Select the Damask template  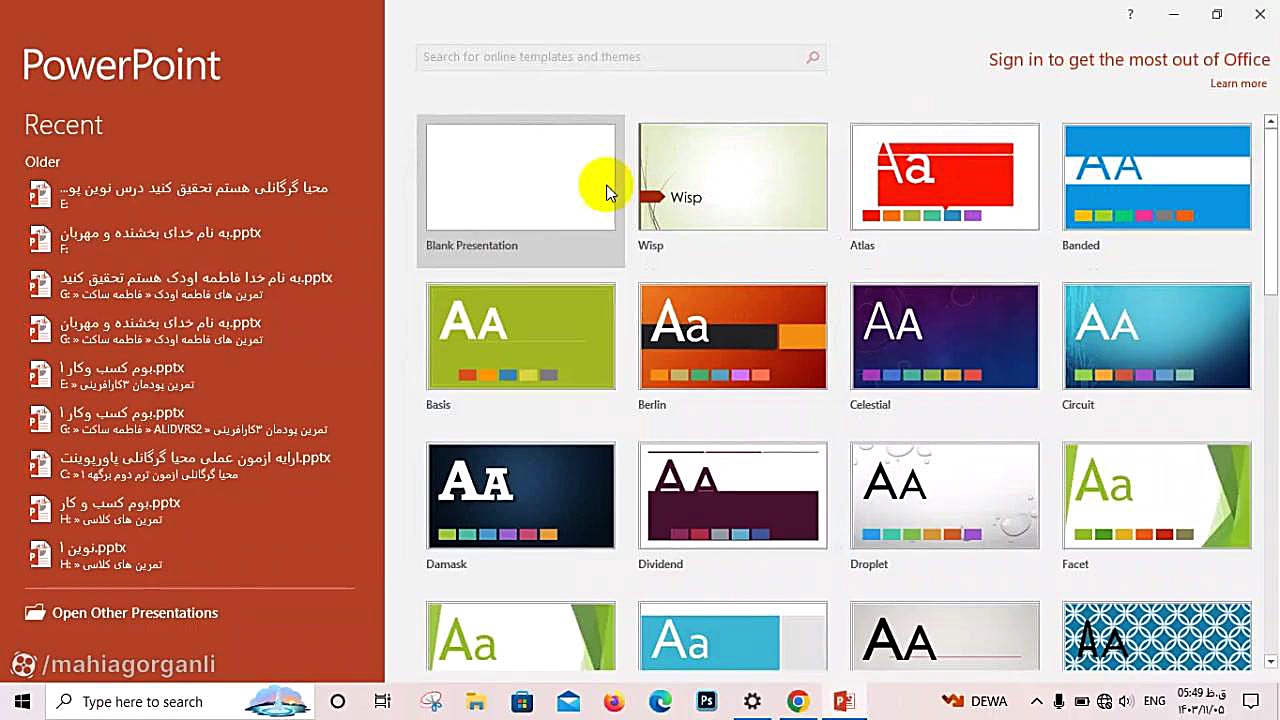(521, 496)
